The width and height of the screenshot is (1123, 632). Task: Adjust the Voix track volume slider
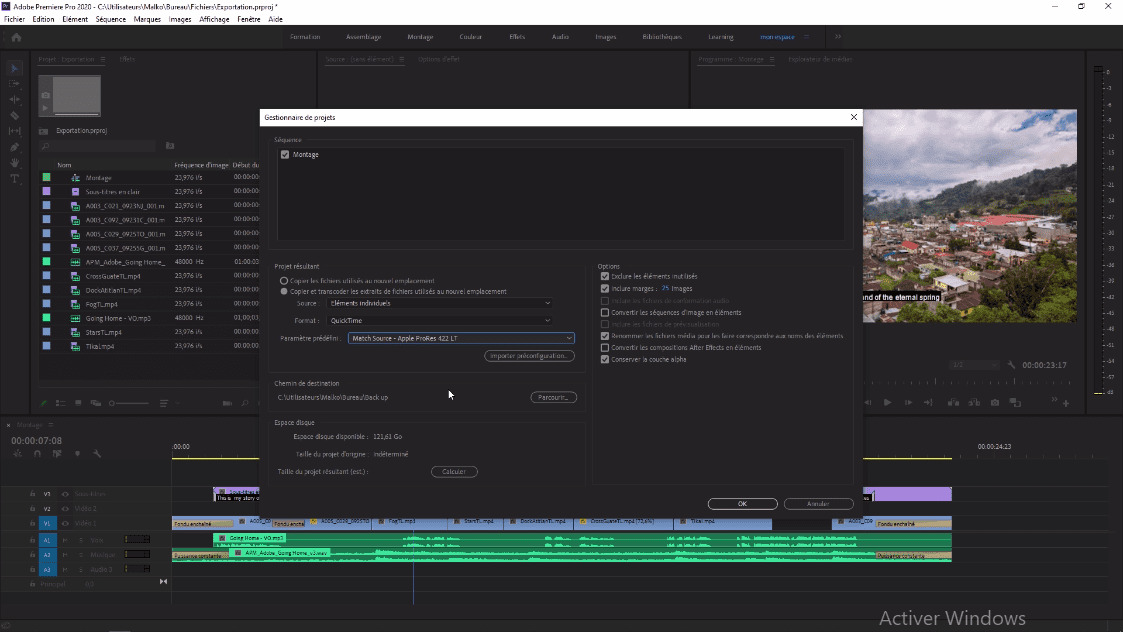click(138, 540)
